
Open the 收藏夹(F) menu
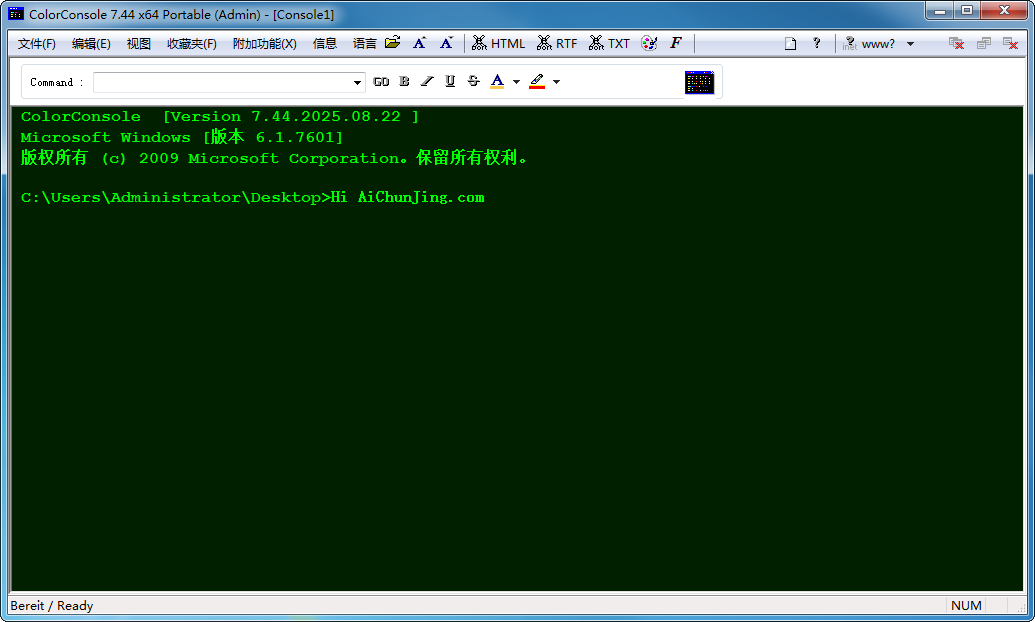191,44
